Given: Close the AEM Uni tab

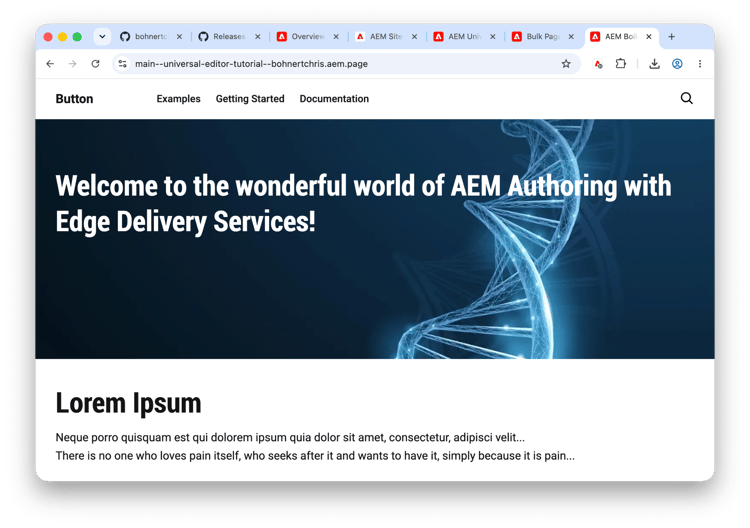Looking at the screenshot, I should (493, 36).
